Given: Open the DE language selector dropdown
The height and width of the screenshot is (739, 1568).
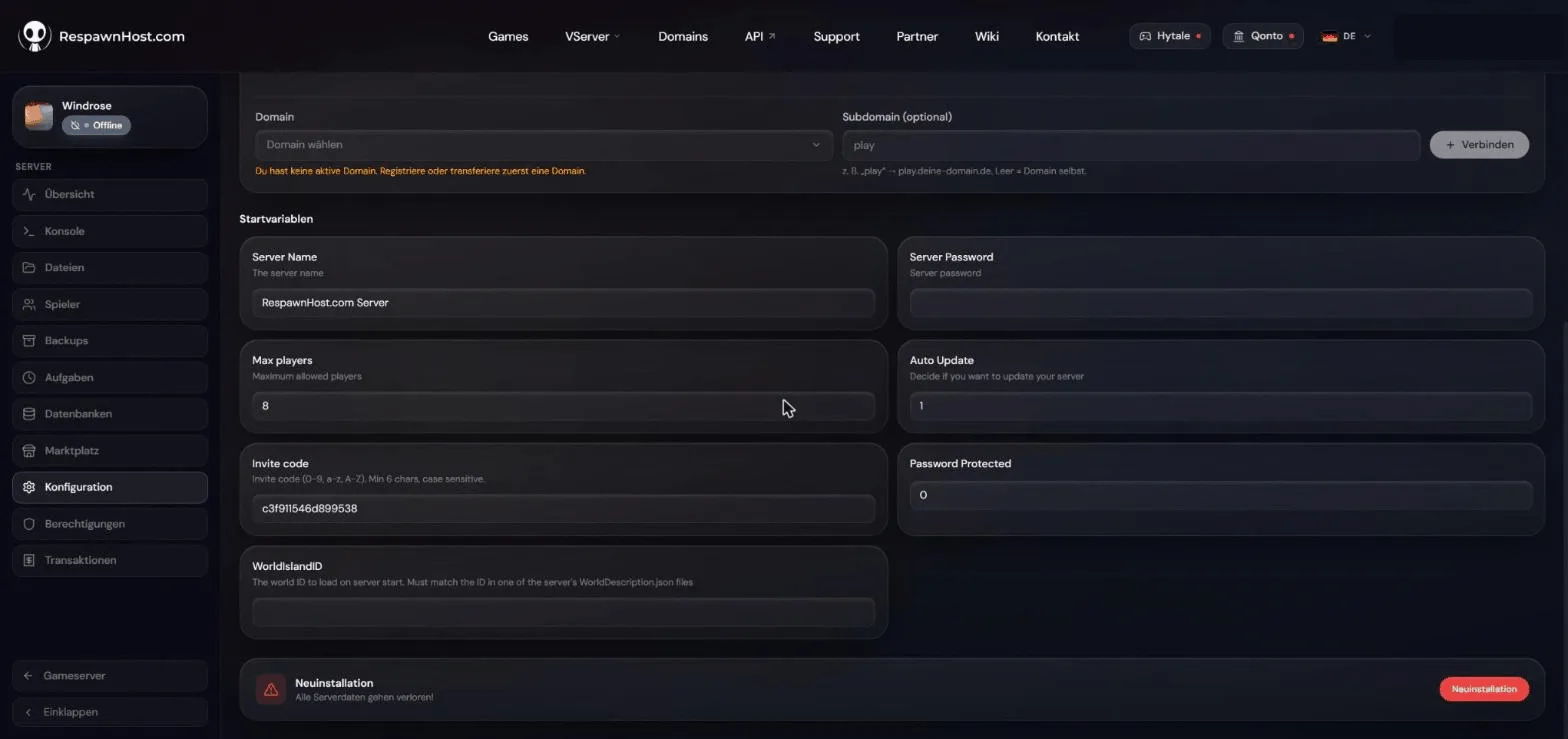Looking at the screenshot, I should tap(1346, 36).
